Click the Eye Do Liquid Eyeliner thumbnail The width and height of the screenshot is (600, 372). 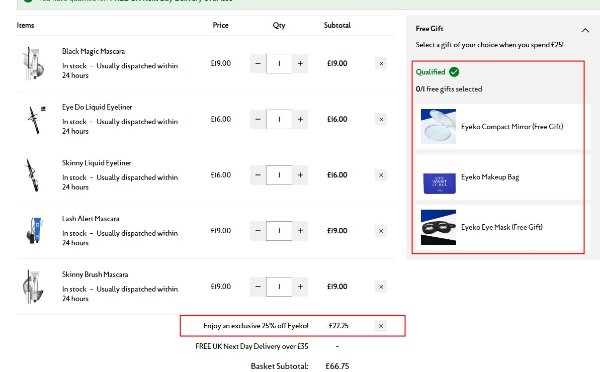[x=35, y=120]
